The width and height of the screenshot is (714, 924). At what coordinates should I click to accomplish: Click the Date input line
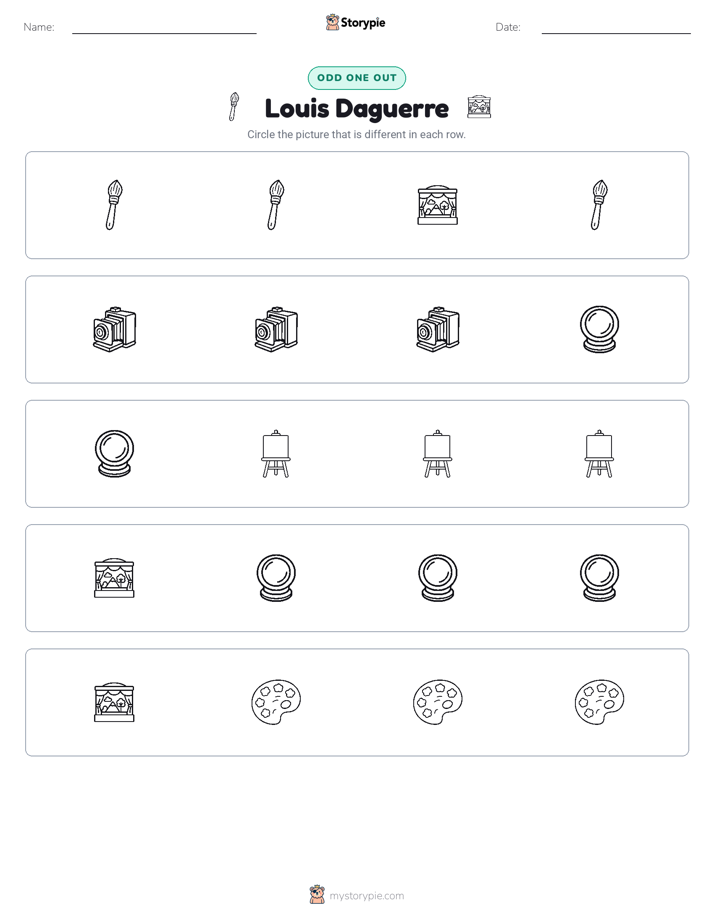click(616, 28)
